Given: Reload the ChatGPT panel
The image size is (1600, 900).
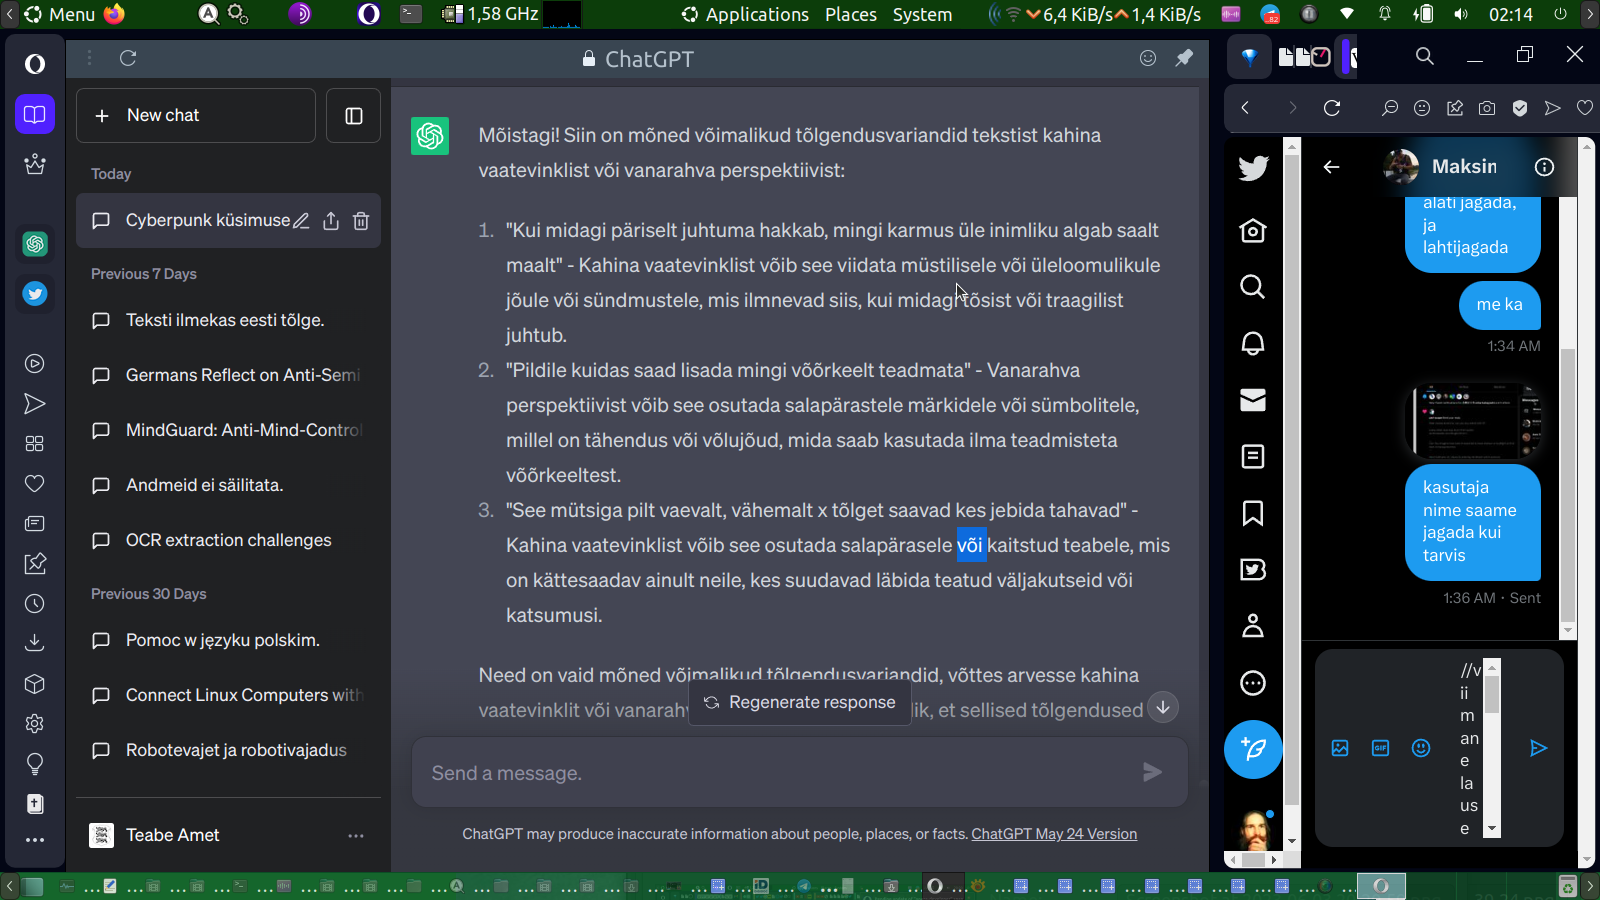Looking at the screenshot, I should pyautogui.click(x=128, y=58).
